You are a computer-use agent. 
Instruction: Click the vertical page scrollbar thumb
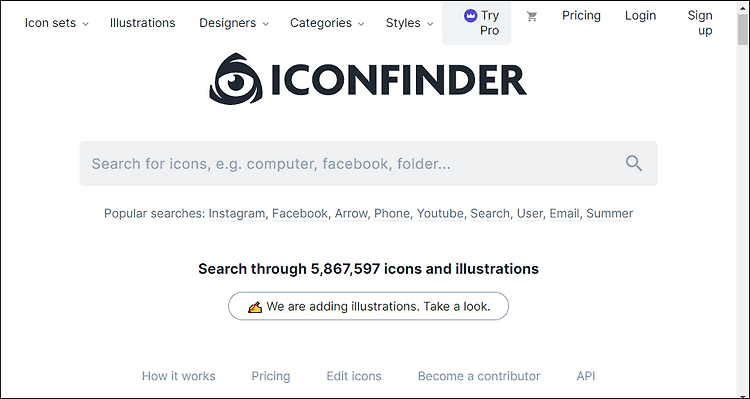tap(743, 30)
